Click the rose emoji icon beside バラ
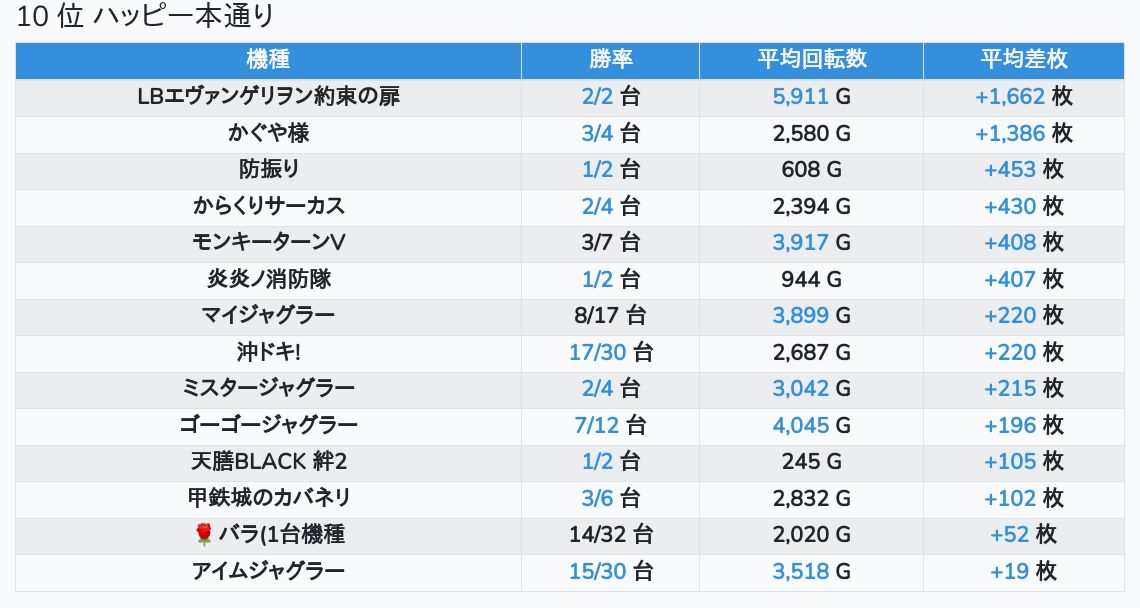1140x608 pixels. (x=204, y=535)
